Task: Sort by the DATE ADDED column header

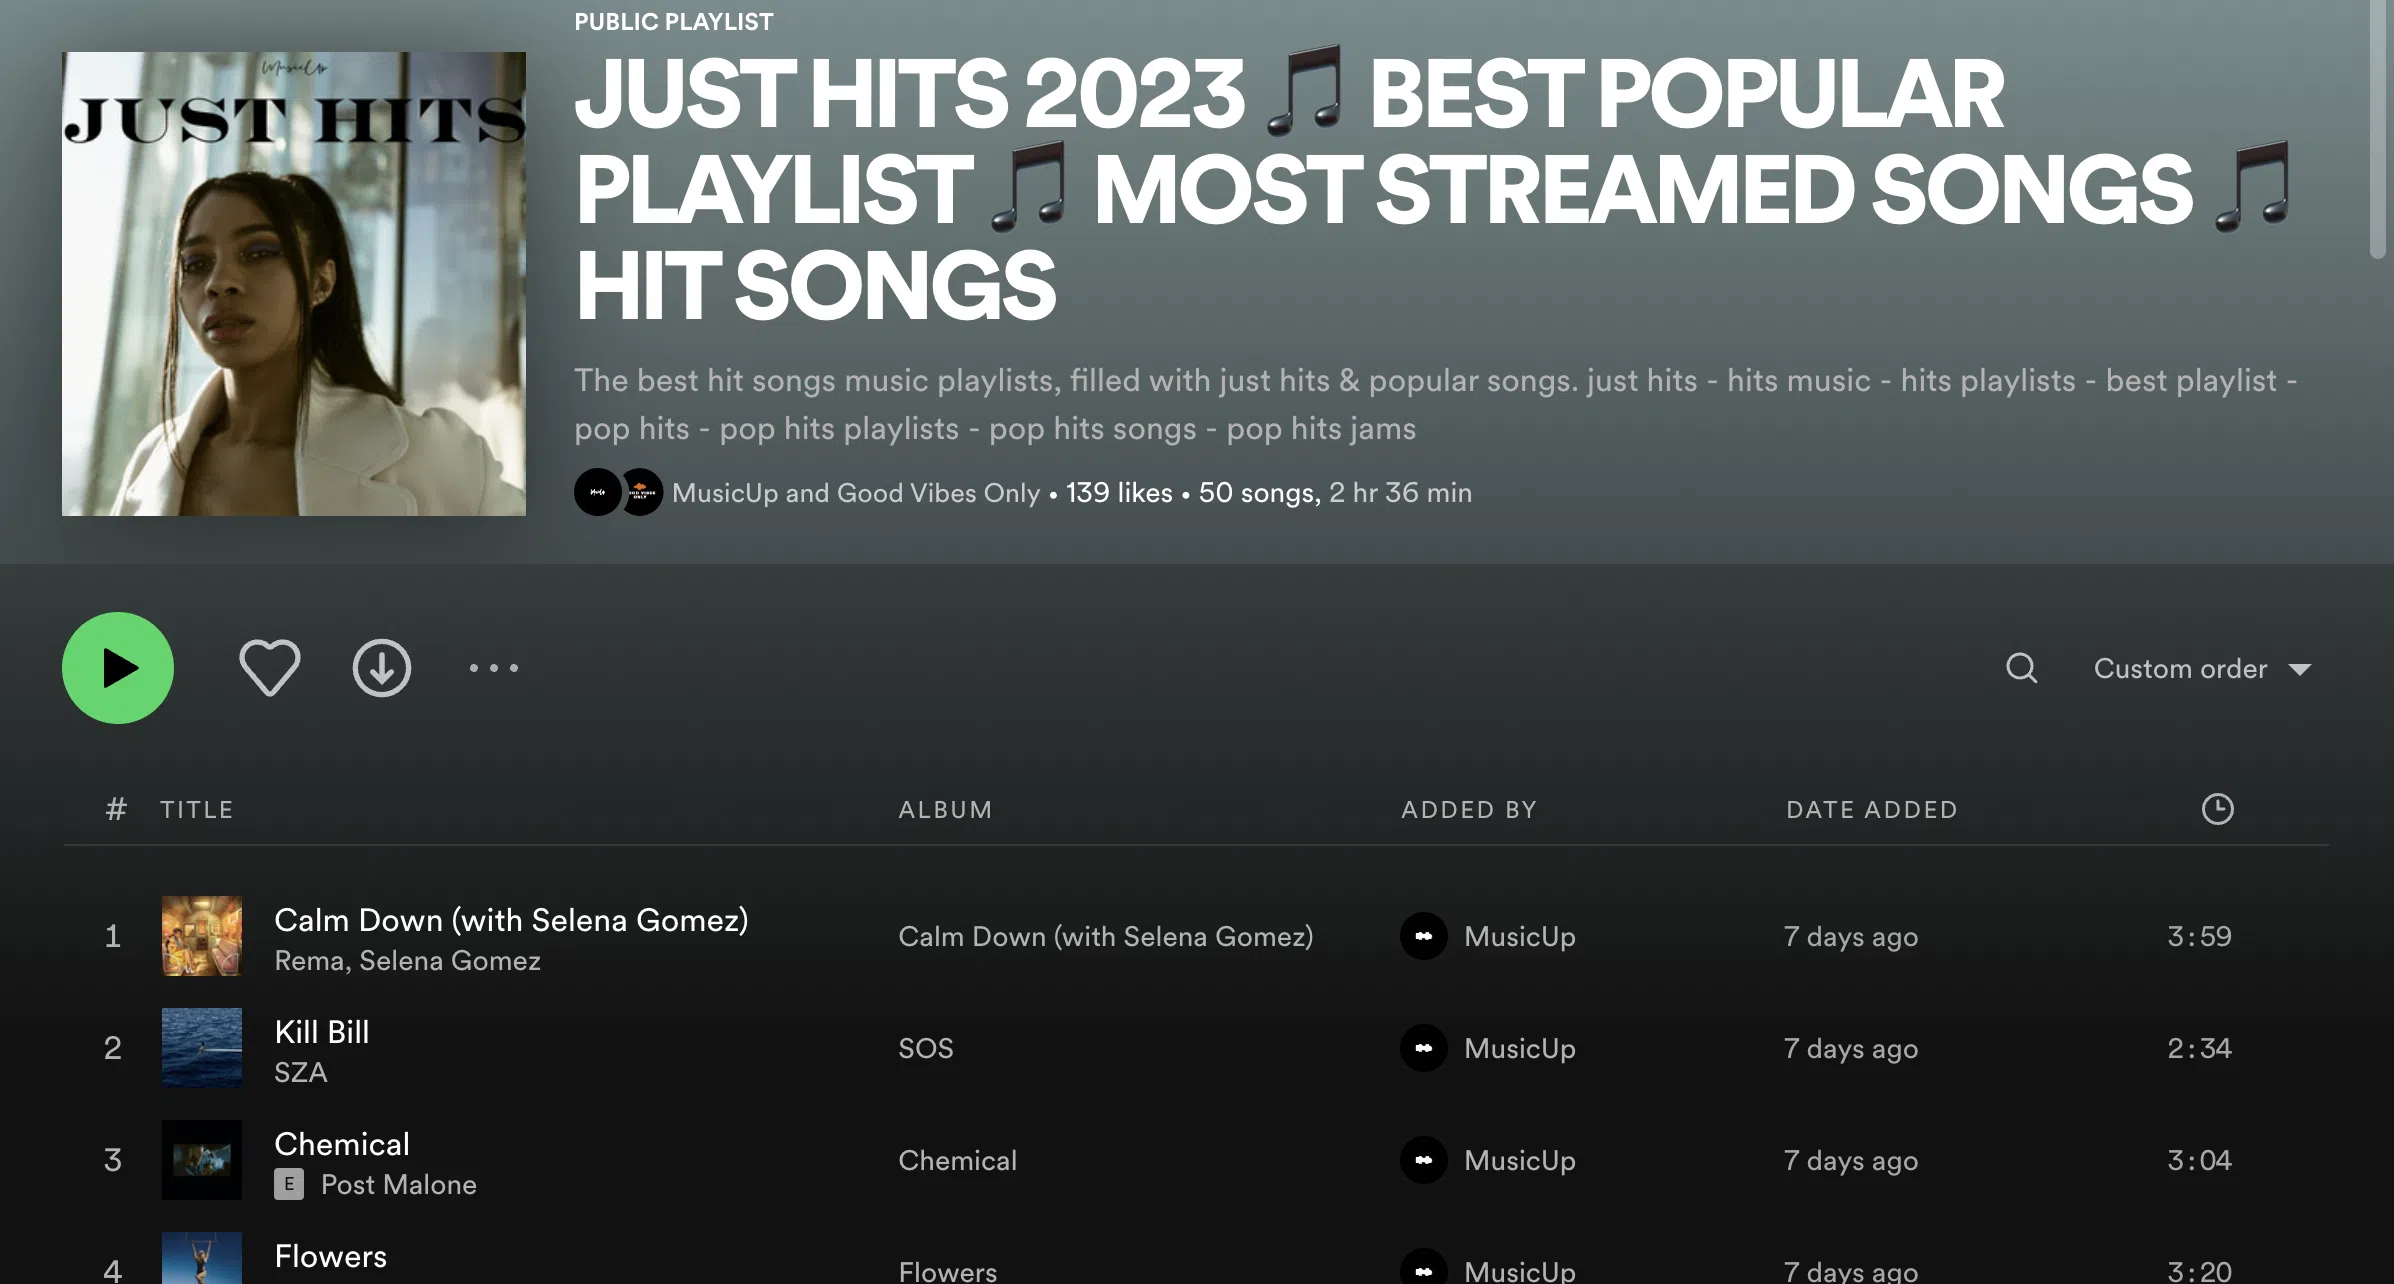Action: tap(1871, 810)
